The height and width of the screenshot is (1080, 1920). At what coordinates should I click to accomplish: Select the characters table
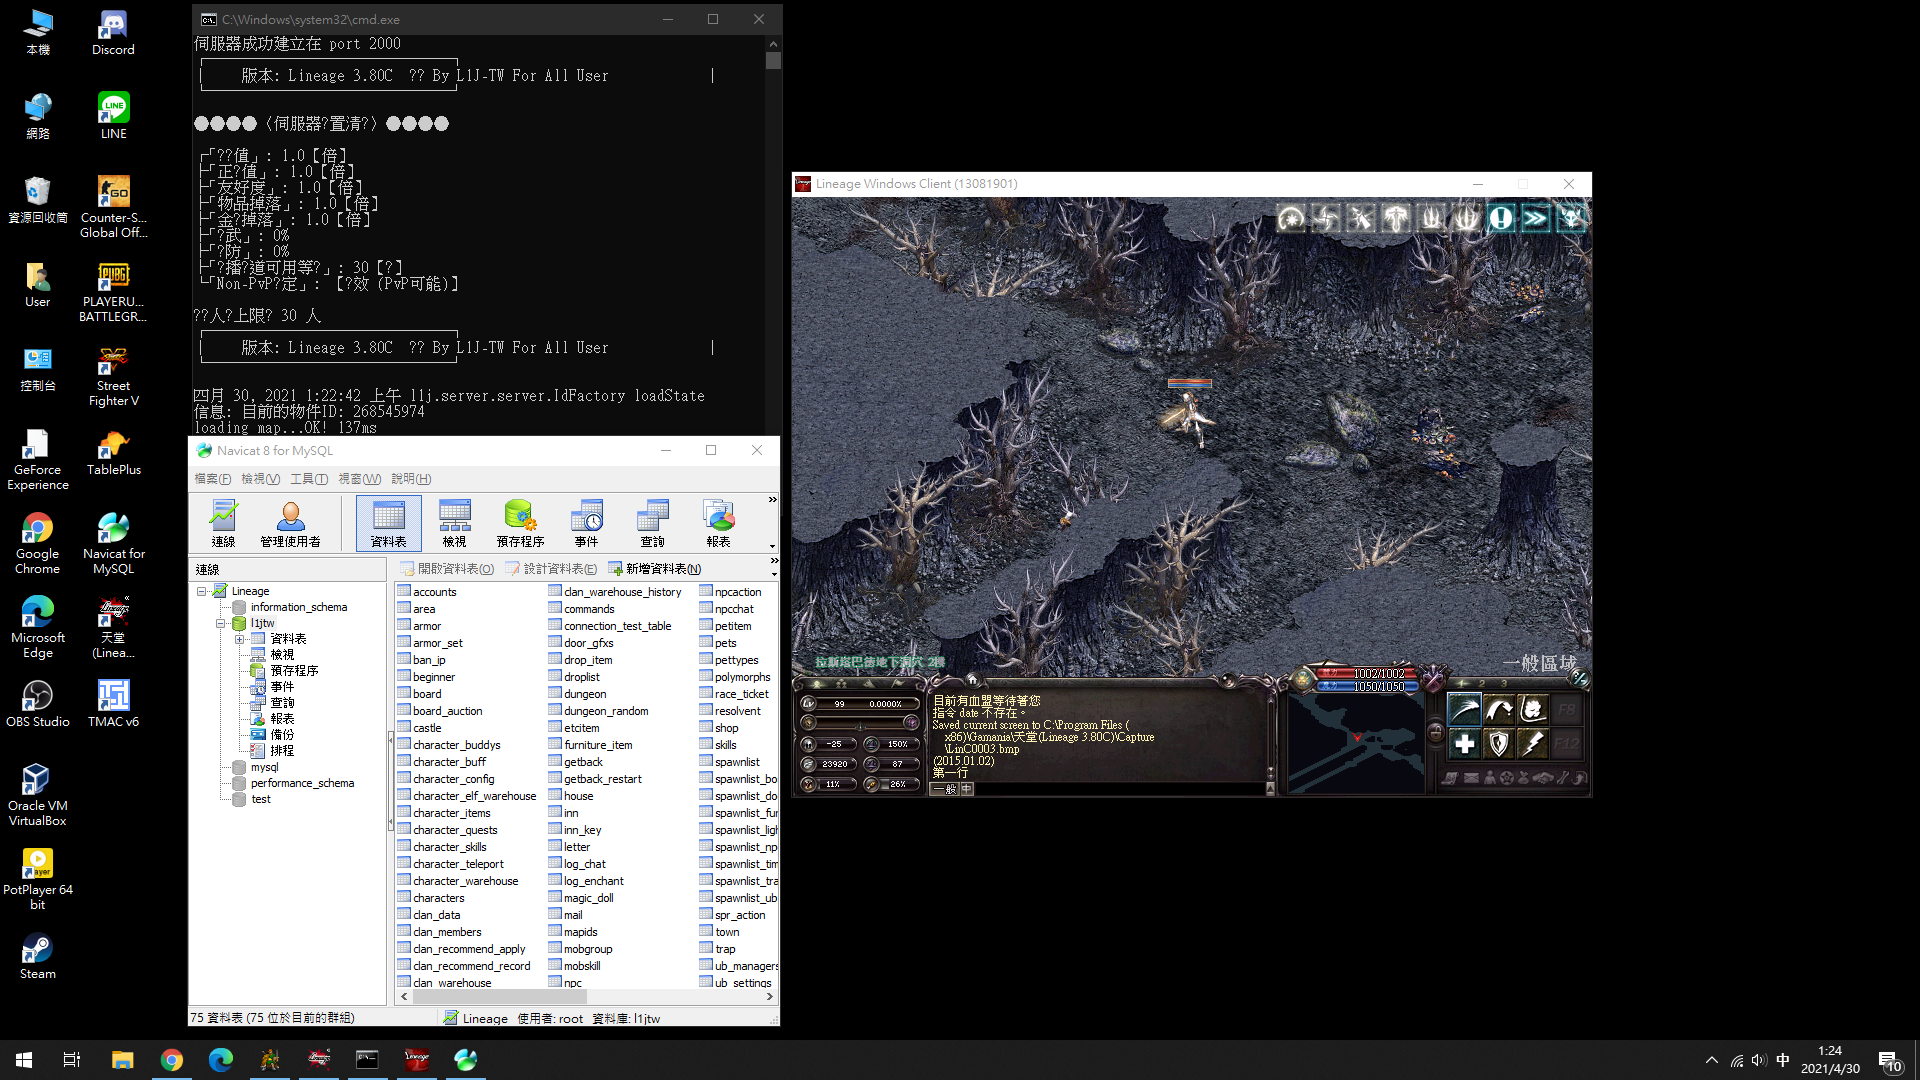[430, 898]
